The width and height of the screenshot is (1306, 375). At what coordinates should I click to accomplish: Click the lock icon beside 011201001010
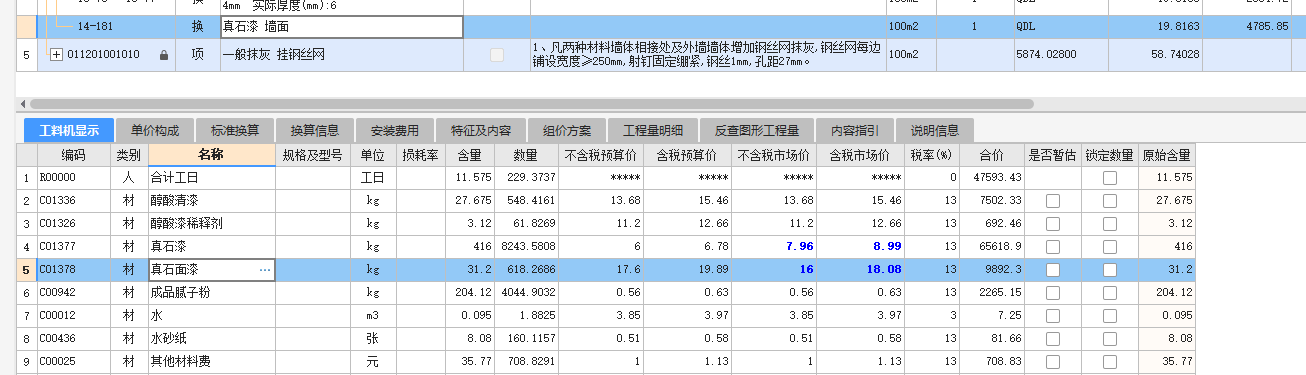[x=164, y=55]
